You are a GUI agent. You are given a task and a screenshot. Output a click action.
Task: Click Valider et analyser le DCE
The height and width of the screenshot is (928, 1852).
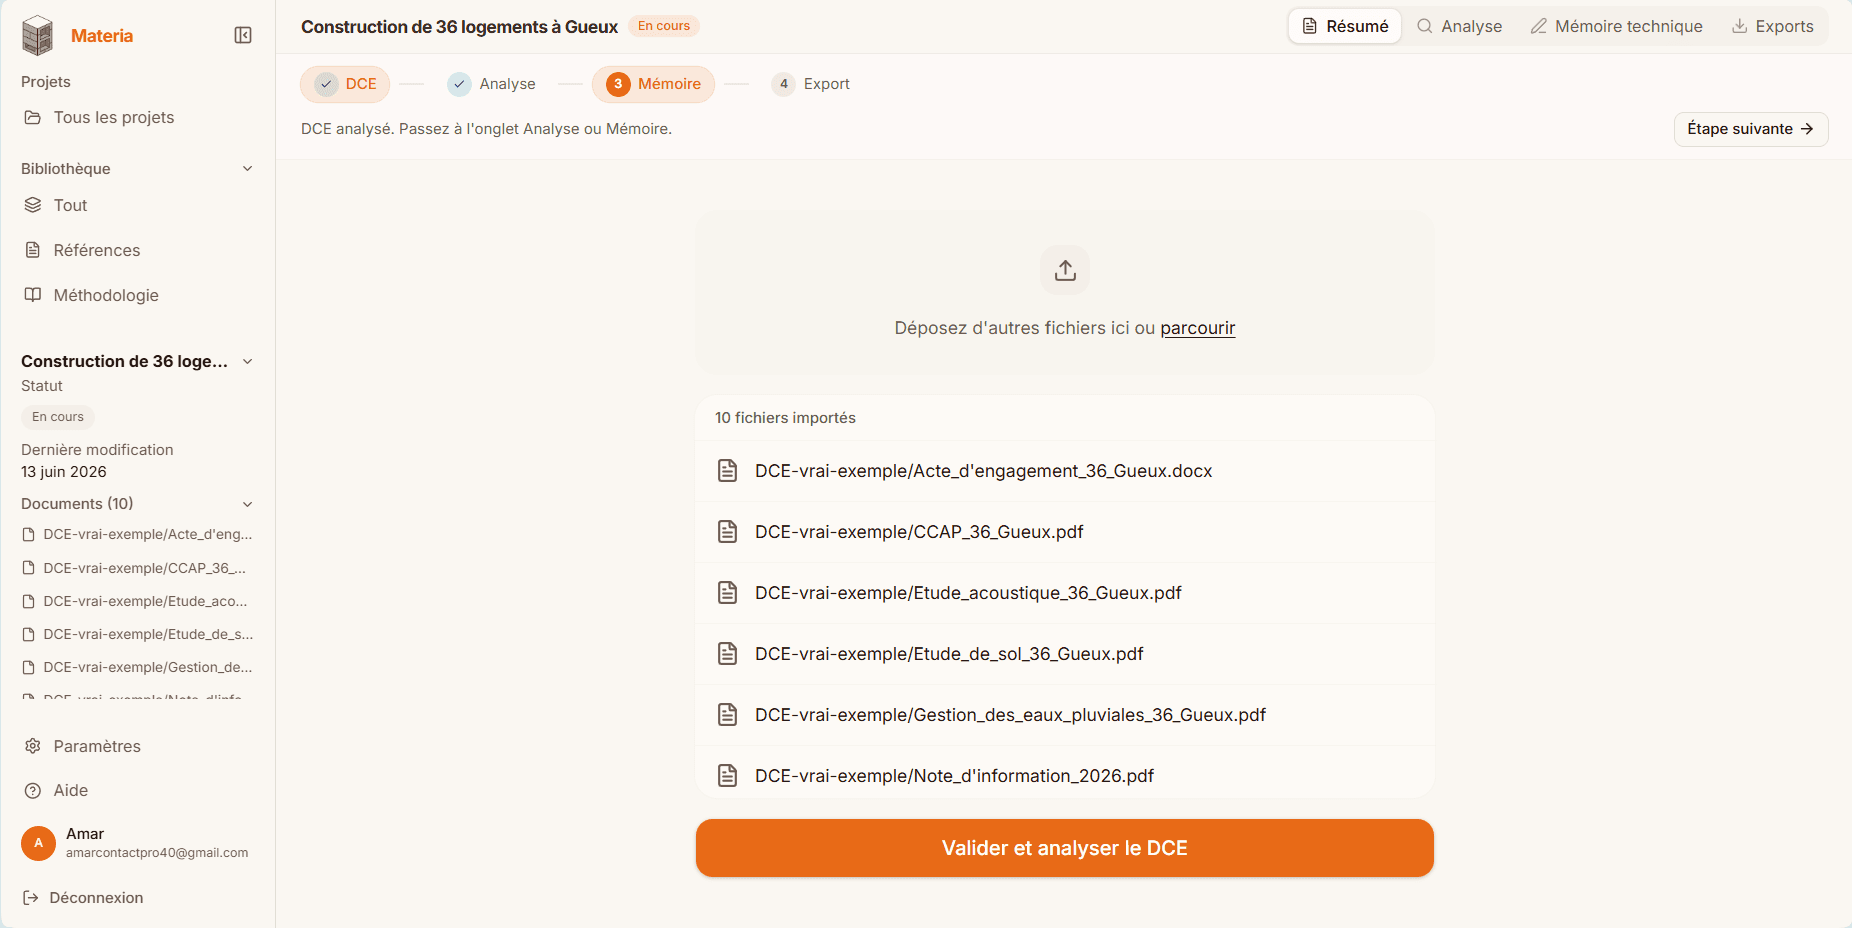1065,848
